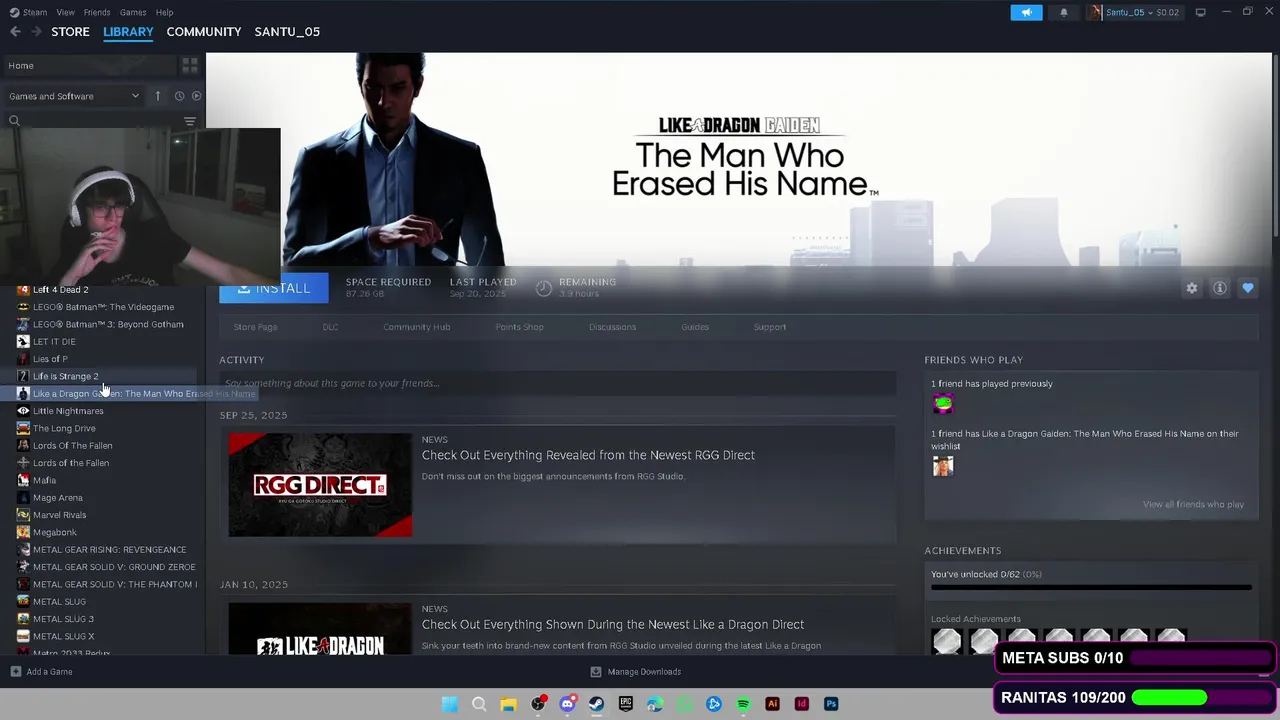Open OBS Studio from the taskbar
This screenshot has height=720, width=1280.
(x=538, y=704)
